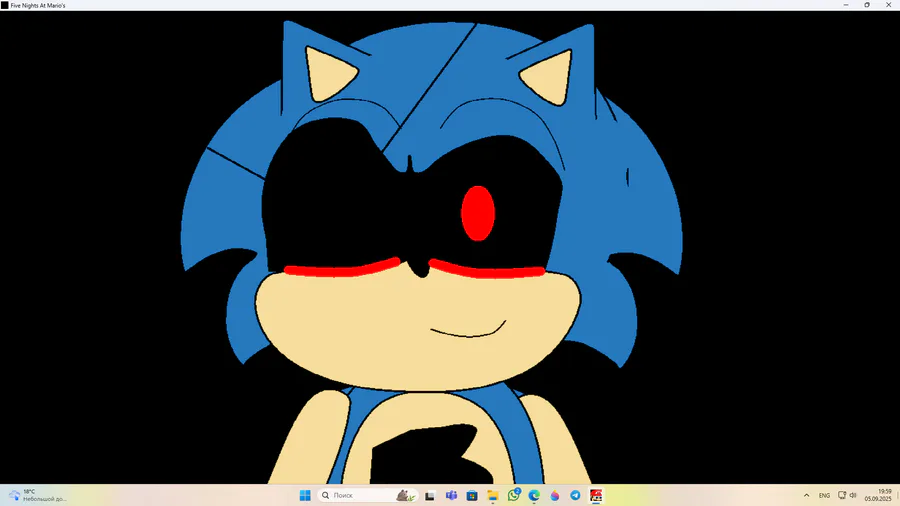Launch Microsoft Teams from the taskbar
Image resolution: width=900 pixels, height=506 pixels.
pos(451,495)
